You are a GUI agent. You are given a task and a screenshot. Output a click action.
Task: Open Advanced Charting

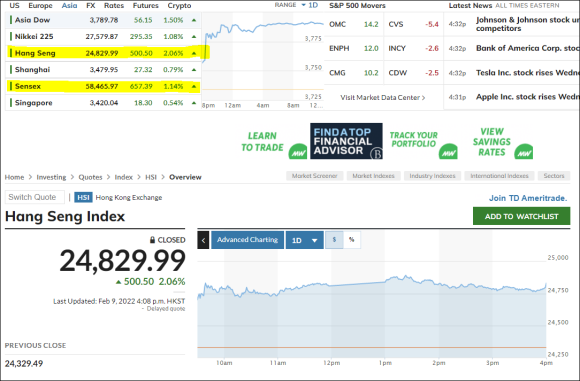point(247,240)
